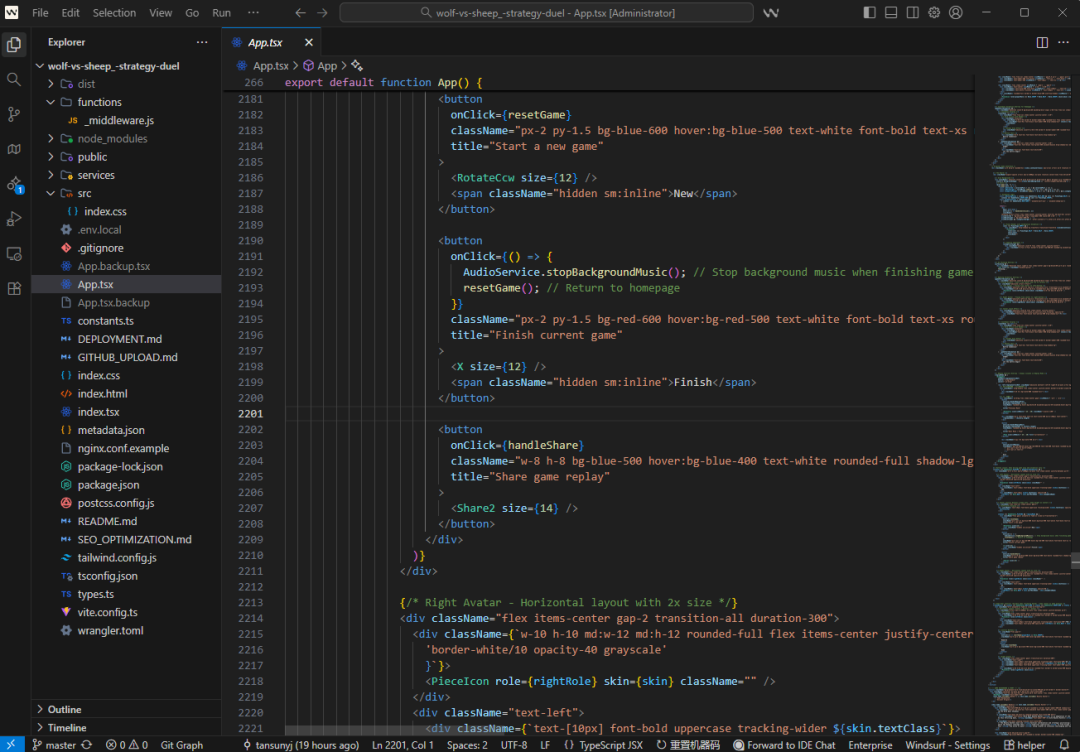Open the Extensions view

14,289
